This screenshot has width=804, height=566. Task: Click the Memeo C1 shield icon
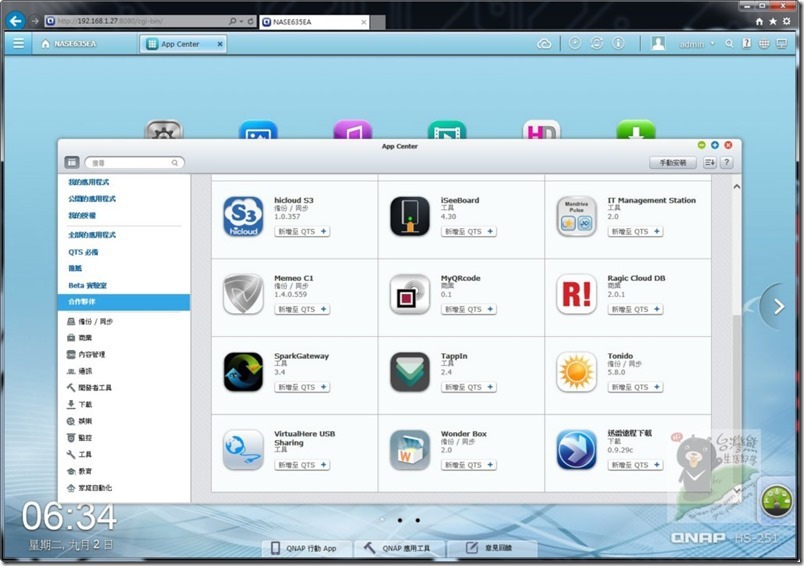click(x=243, y=294)
